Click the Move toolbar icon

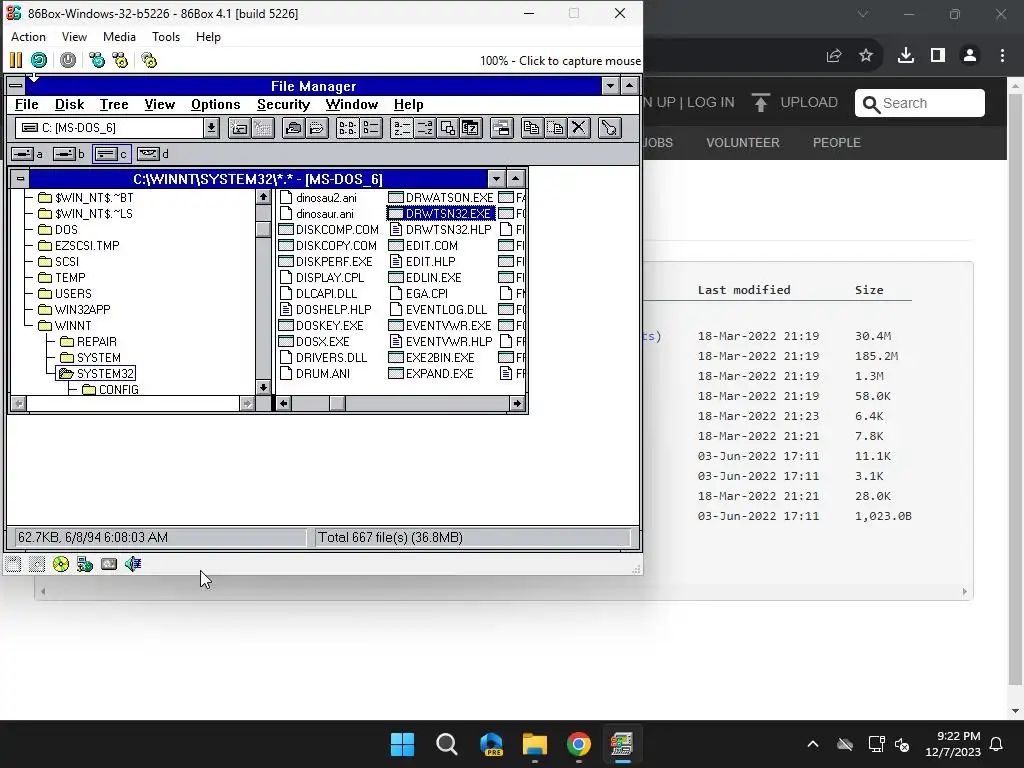click(x=555, y=128)
